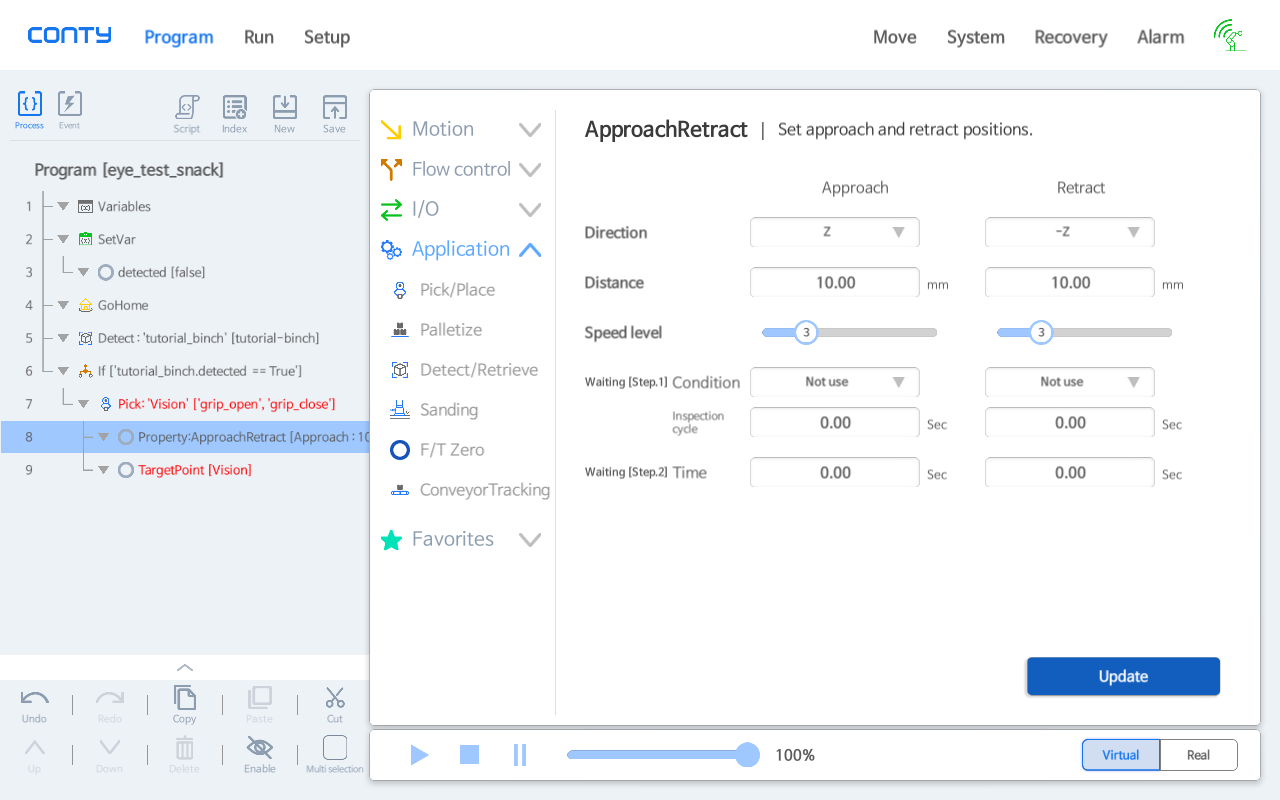Add a Palletize command
The image size is (1280, 800).
pos(450,330)
